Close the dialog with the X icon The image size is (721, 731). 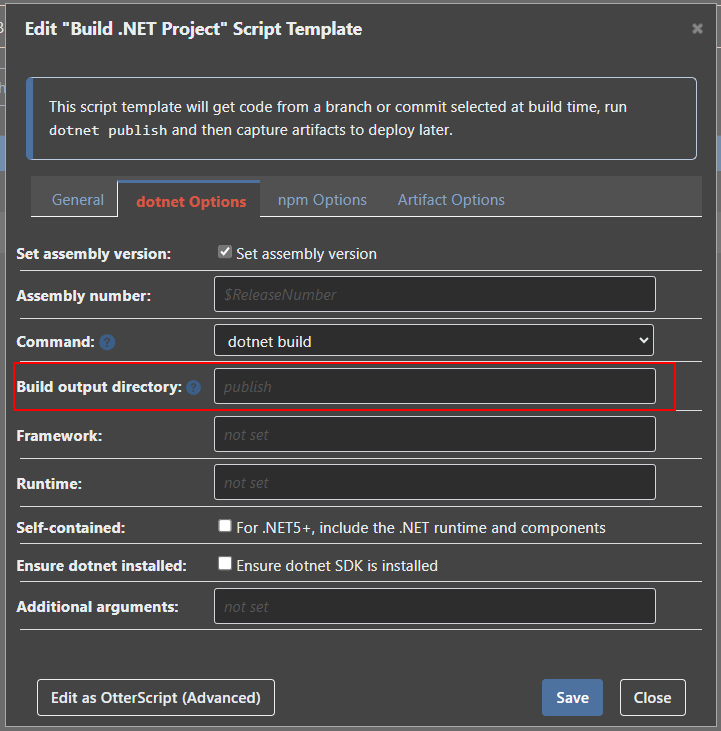[x=697, y=29]
